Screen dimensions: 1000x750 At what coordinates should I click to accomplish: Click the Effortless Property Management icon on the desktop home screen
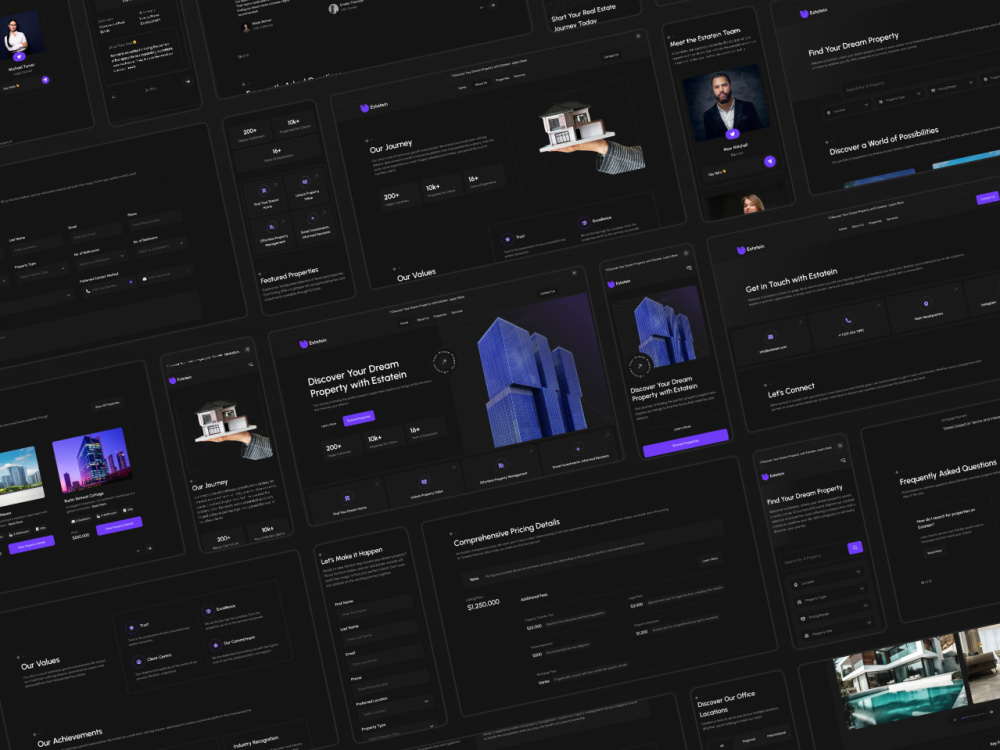pyautogui.click(x=501, y=466)
